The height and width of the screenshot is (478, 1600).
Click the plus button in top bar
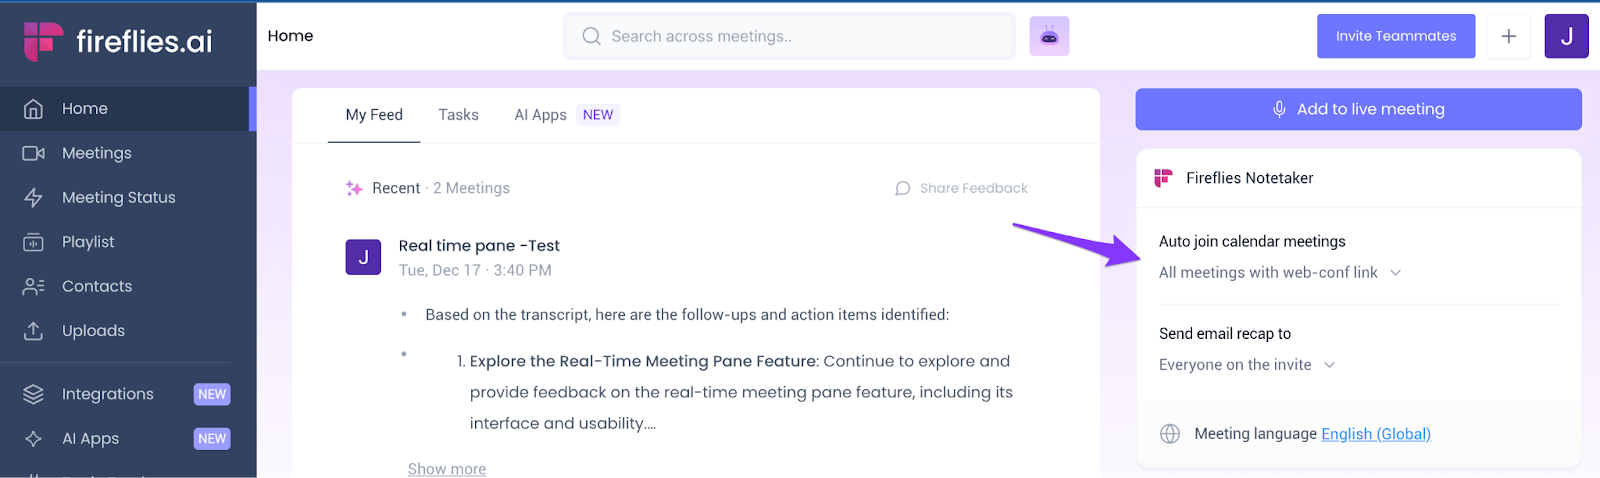(x=1508, y=36)
